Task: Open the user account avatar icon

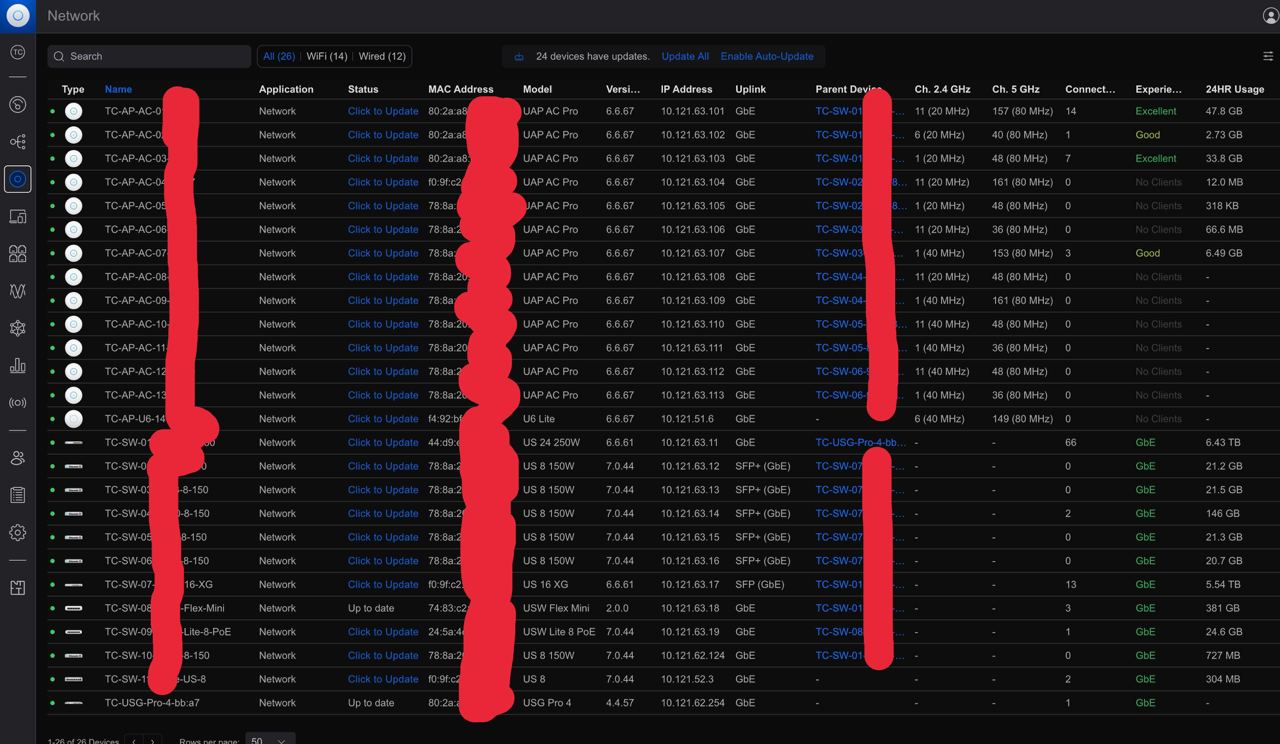Action: click(x=1270, y=16)
